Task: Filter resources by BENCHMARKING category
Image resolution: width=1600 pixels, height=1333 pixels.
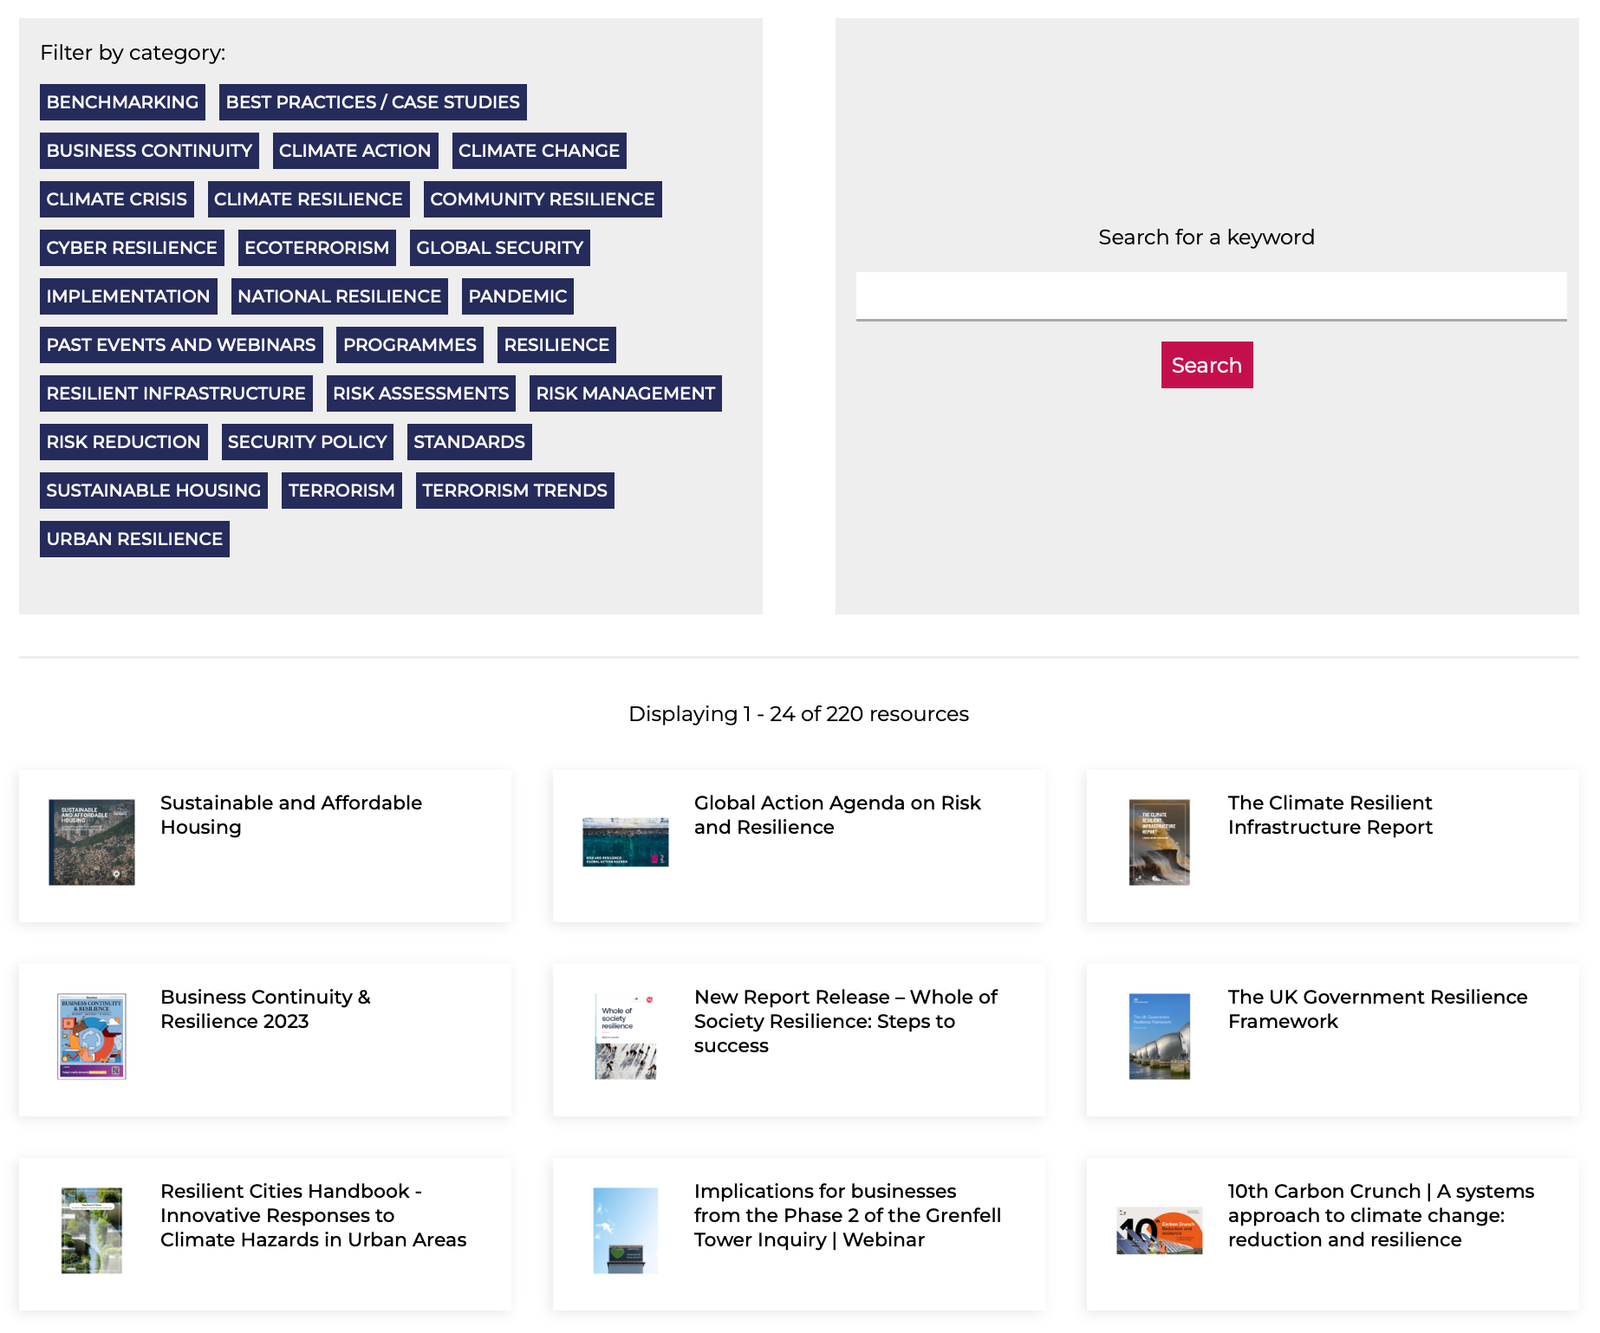Action: [x=121, y=101]
